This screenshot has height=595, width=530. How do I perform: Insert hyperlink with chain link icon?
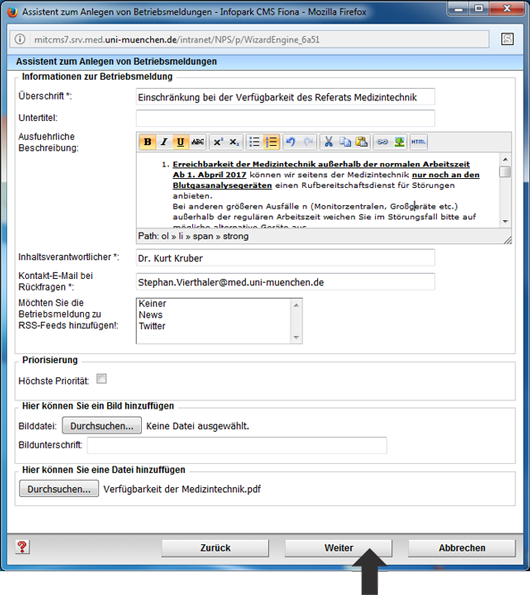point(382,142)
